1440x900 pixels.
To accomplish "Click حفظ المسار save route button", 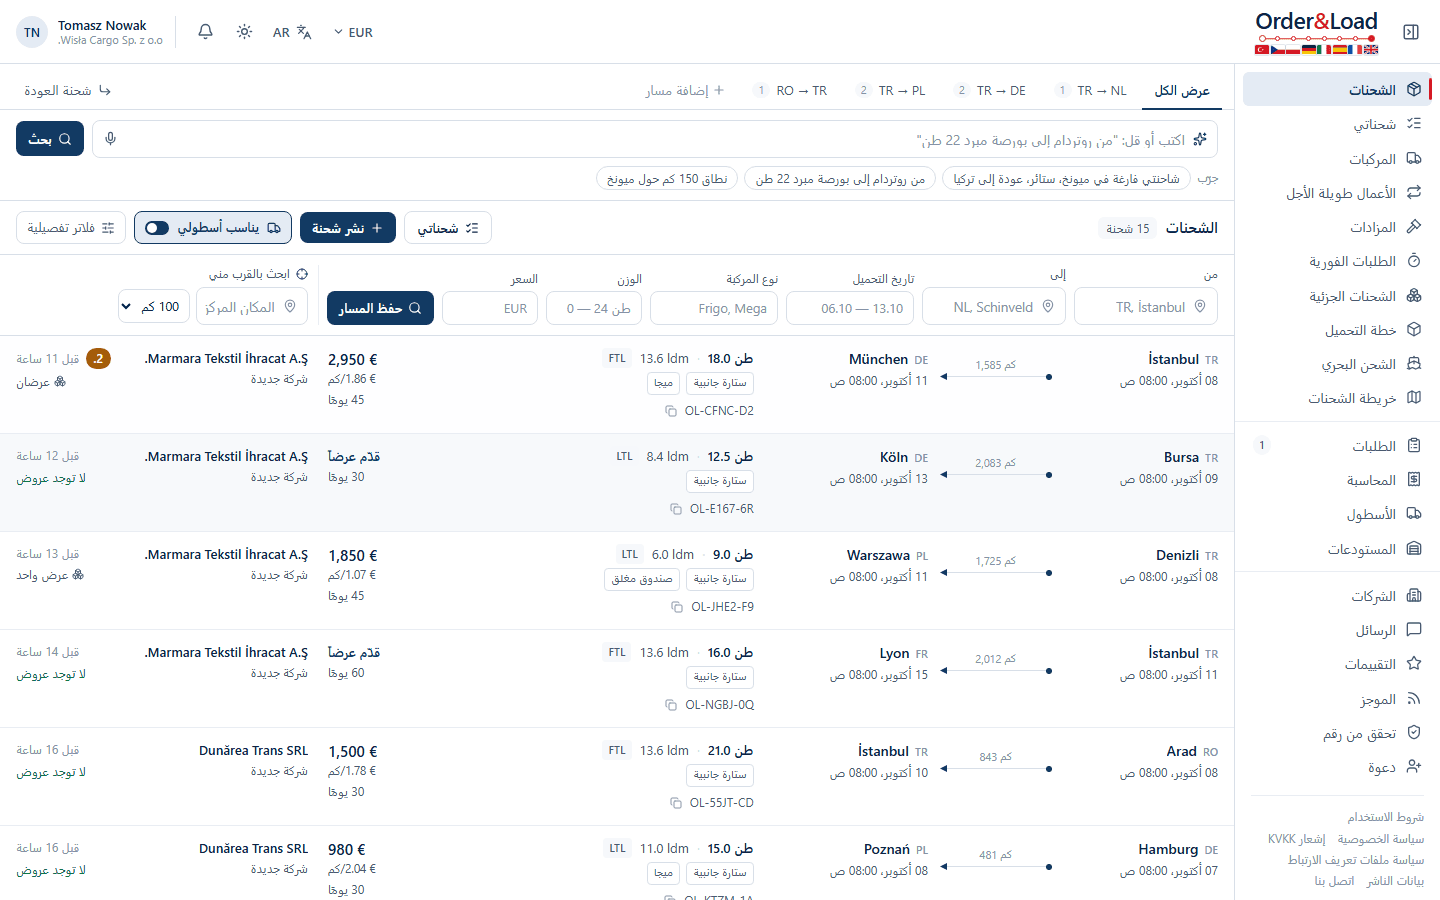I will click(380, 308).
